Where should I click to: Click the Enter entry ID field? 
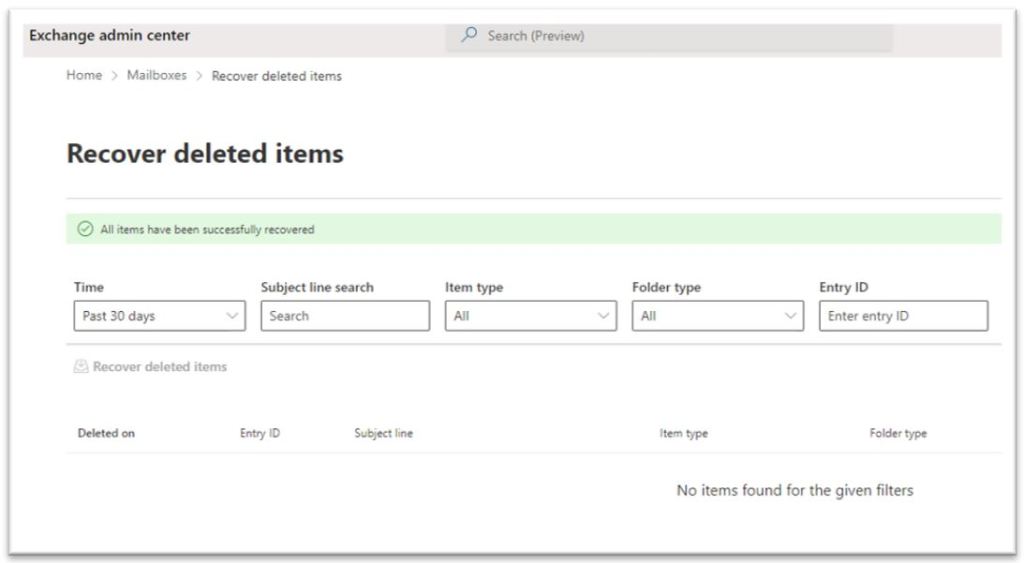[x=904, y=316]
